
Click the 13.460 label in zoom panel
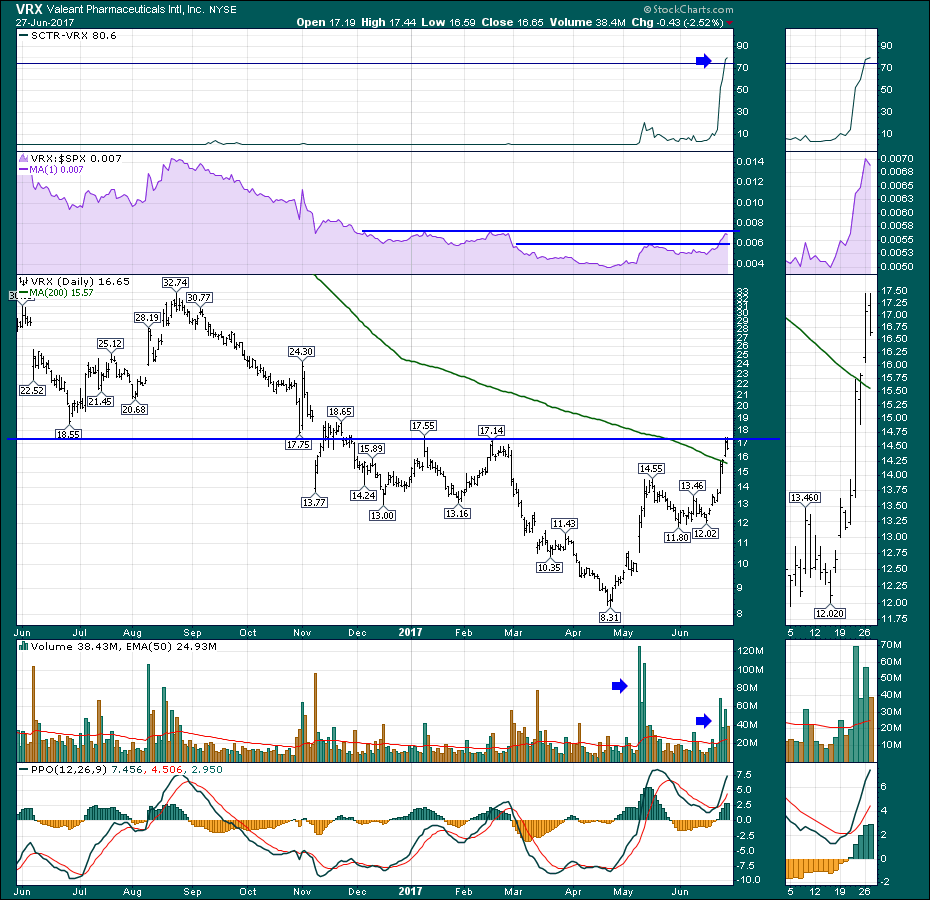805,498
